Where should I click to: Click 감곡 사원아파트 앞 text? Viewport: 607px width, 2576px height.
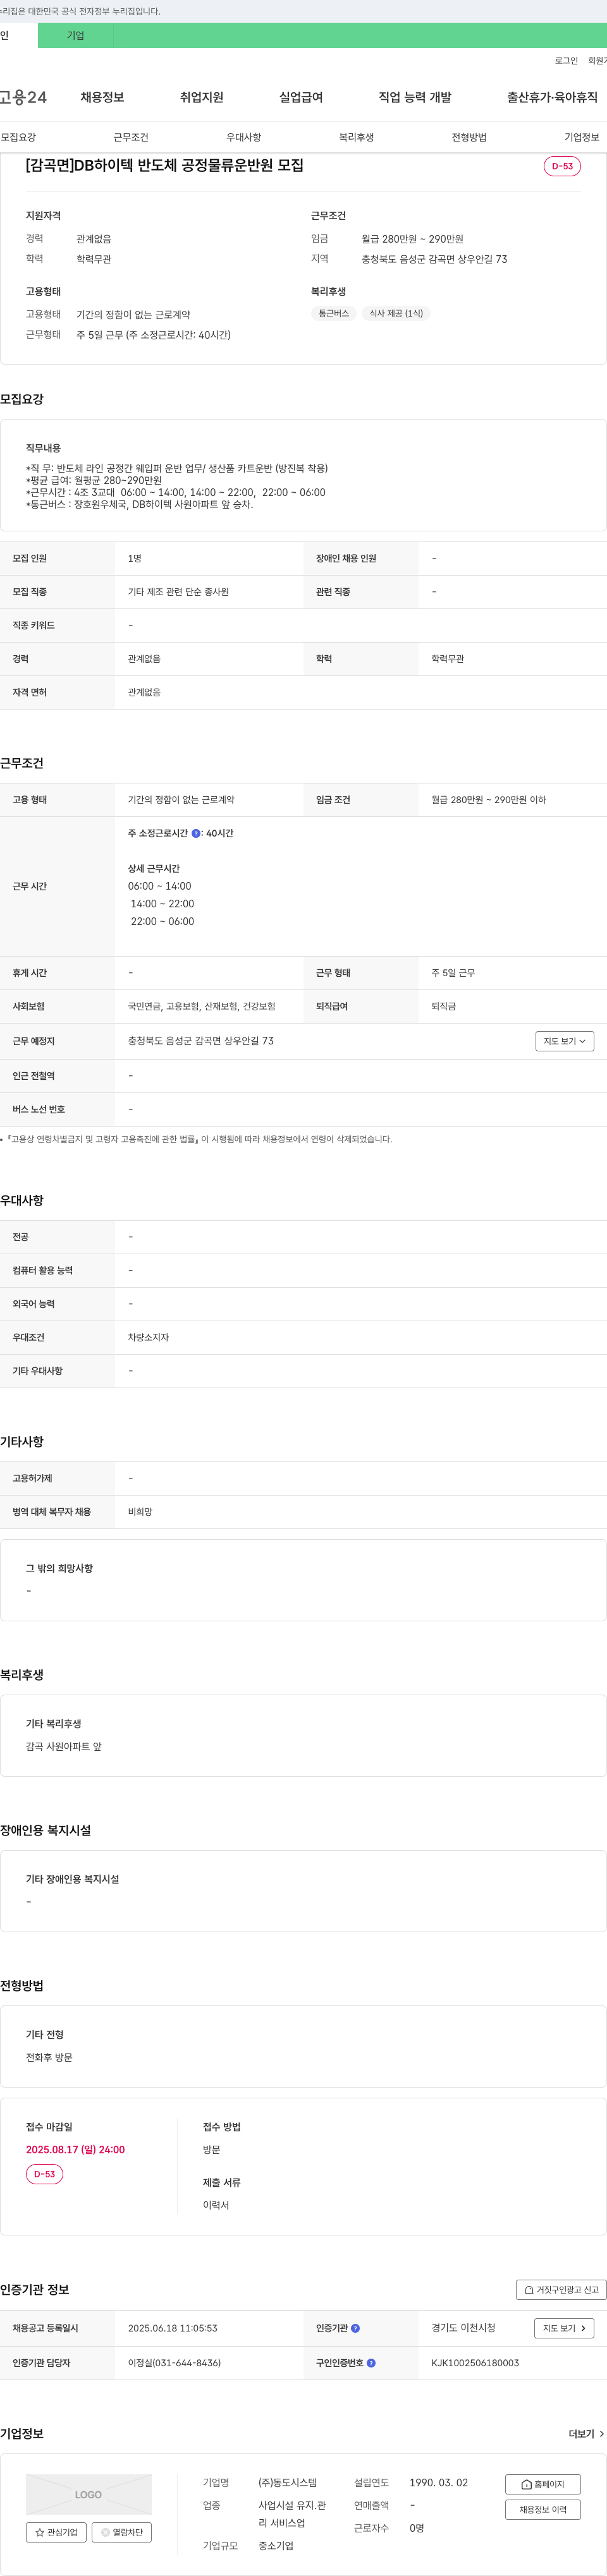pyautogui.click(x=63, y=1746)
